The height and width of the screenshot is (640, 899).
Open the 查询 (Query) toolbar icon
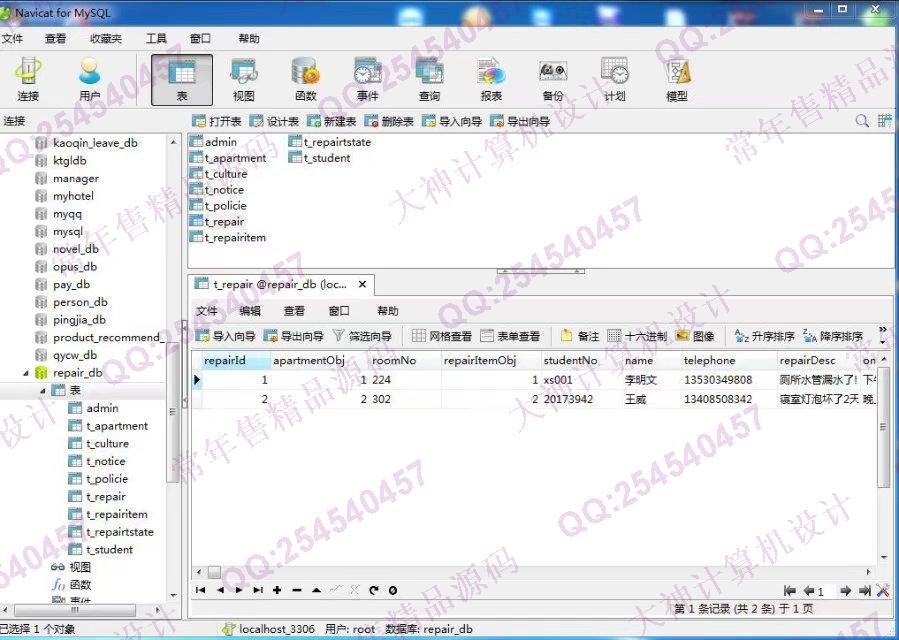click(429, 80)
